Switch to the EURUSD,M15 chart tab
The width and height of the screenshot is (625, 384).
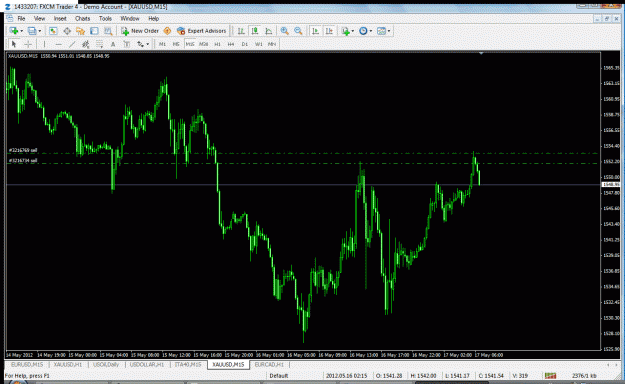[27, 364]
